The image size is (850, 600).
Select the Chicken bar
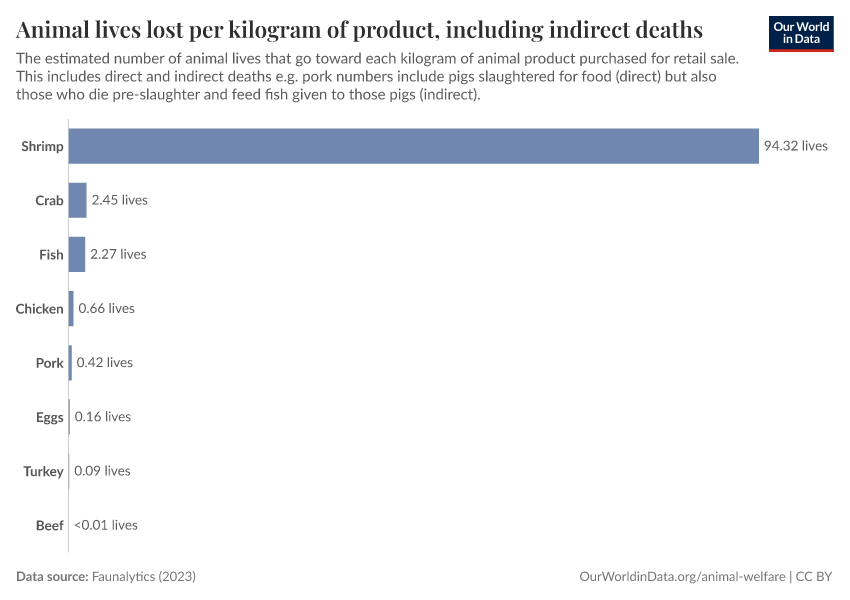coord(71,308)
